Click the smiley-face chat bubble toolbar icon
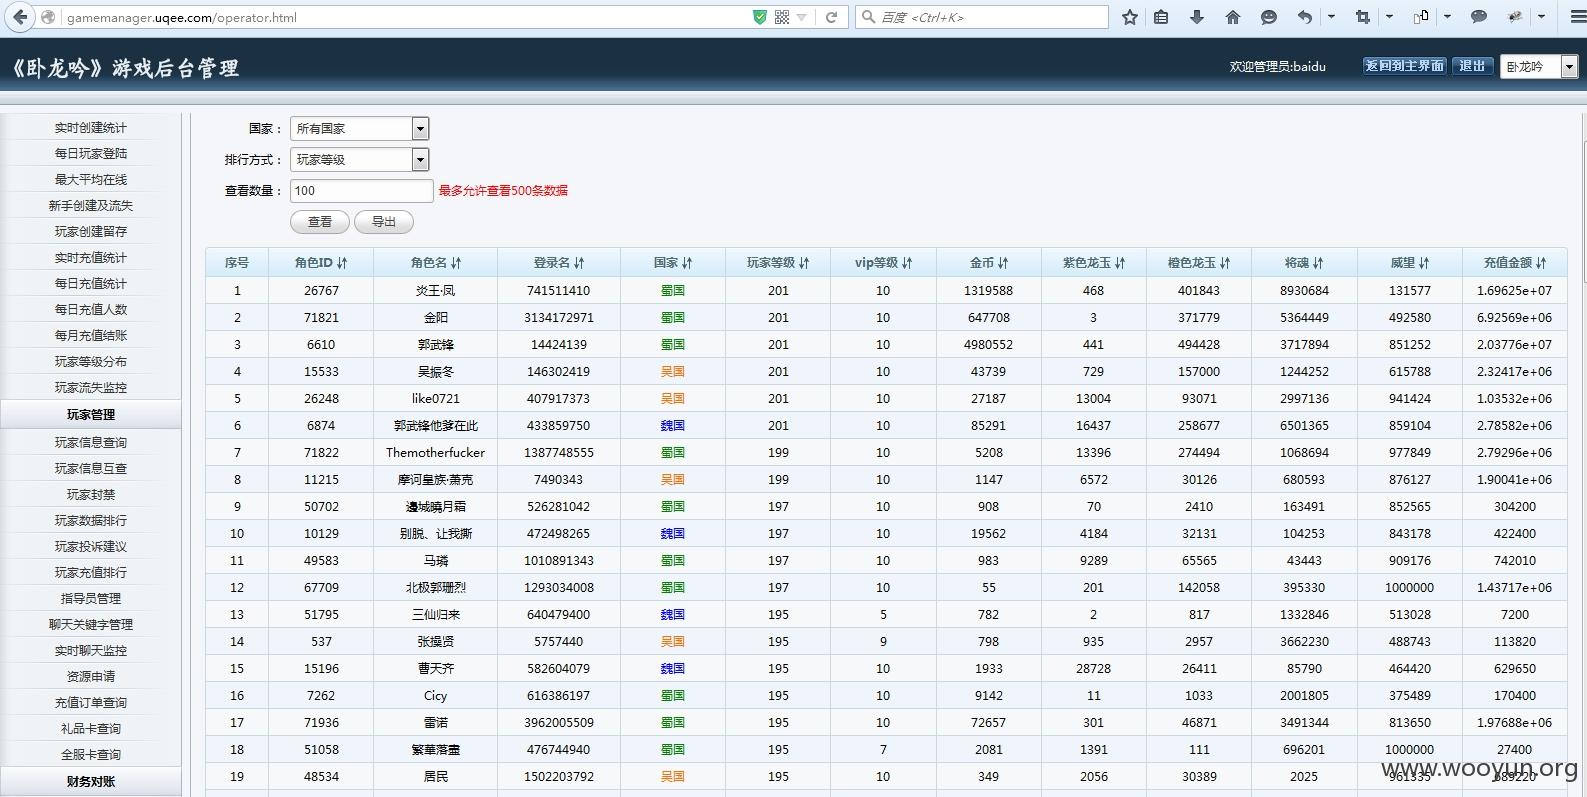Viewport: 1587px width, 797px height. point(1269,17)
